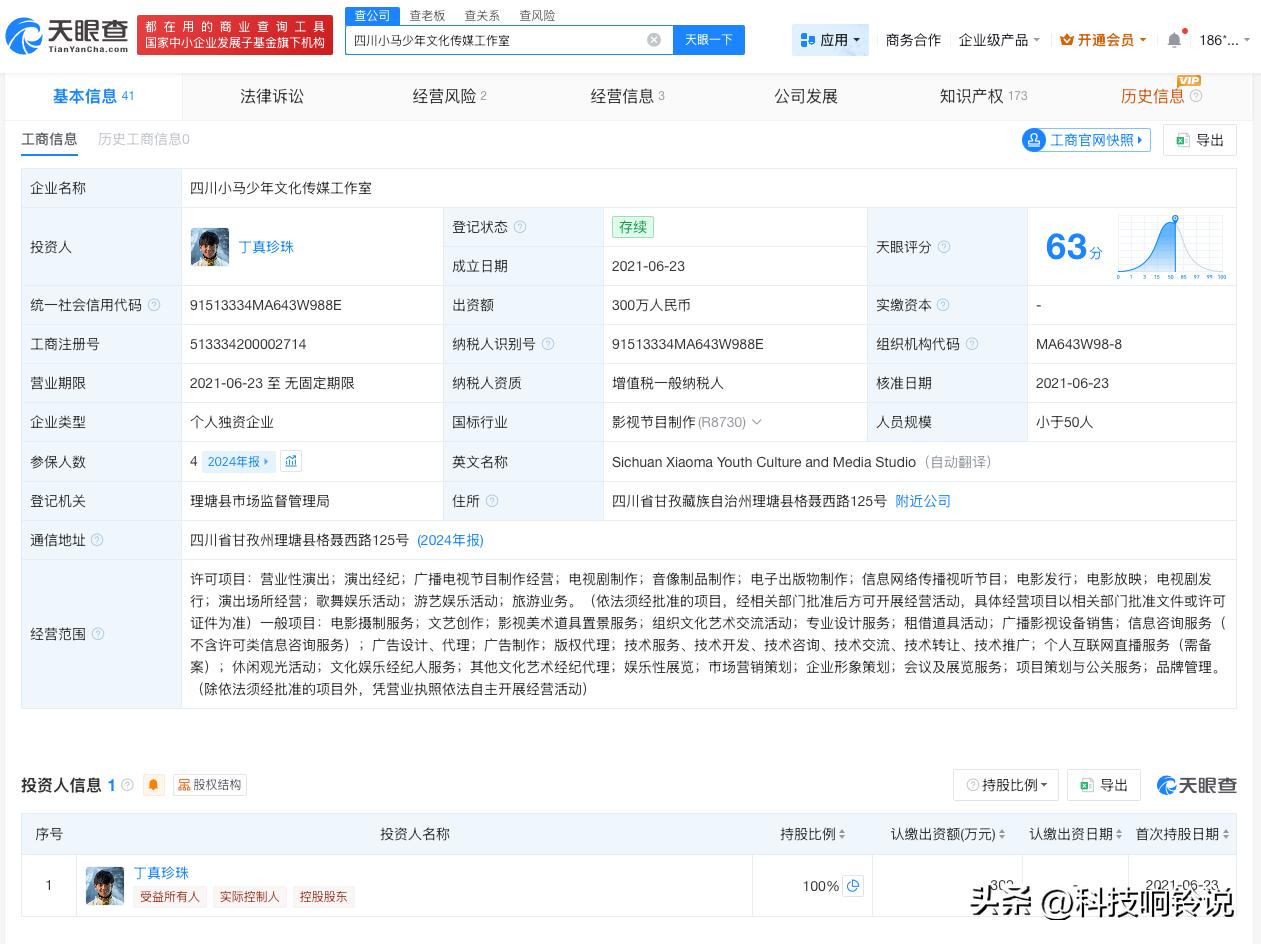Viewport: 1261px width, 944px height.
Task: Open the 历史工商信息 tab
Action: point(143,140)
